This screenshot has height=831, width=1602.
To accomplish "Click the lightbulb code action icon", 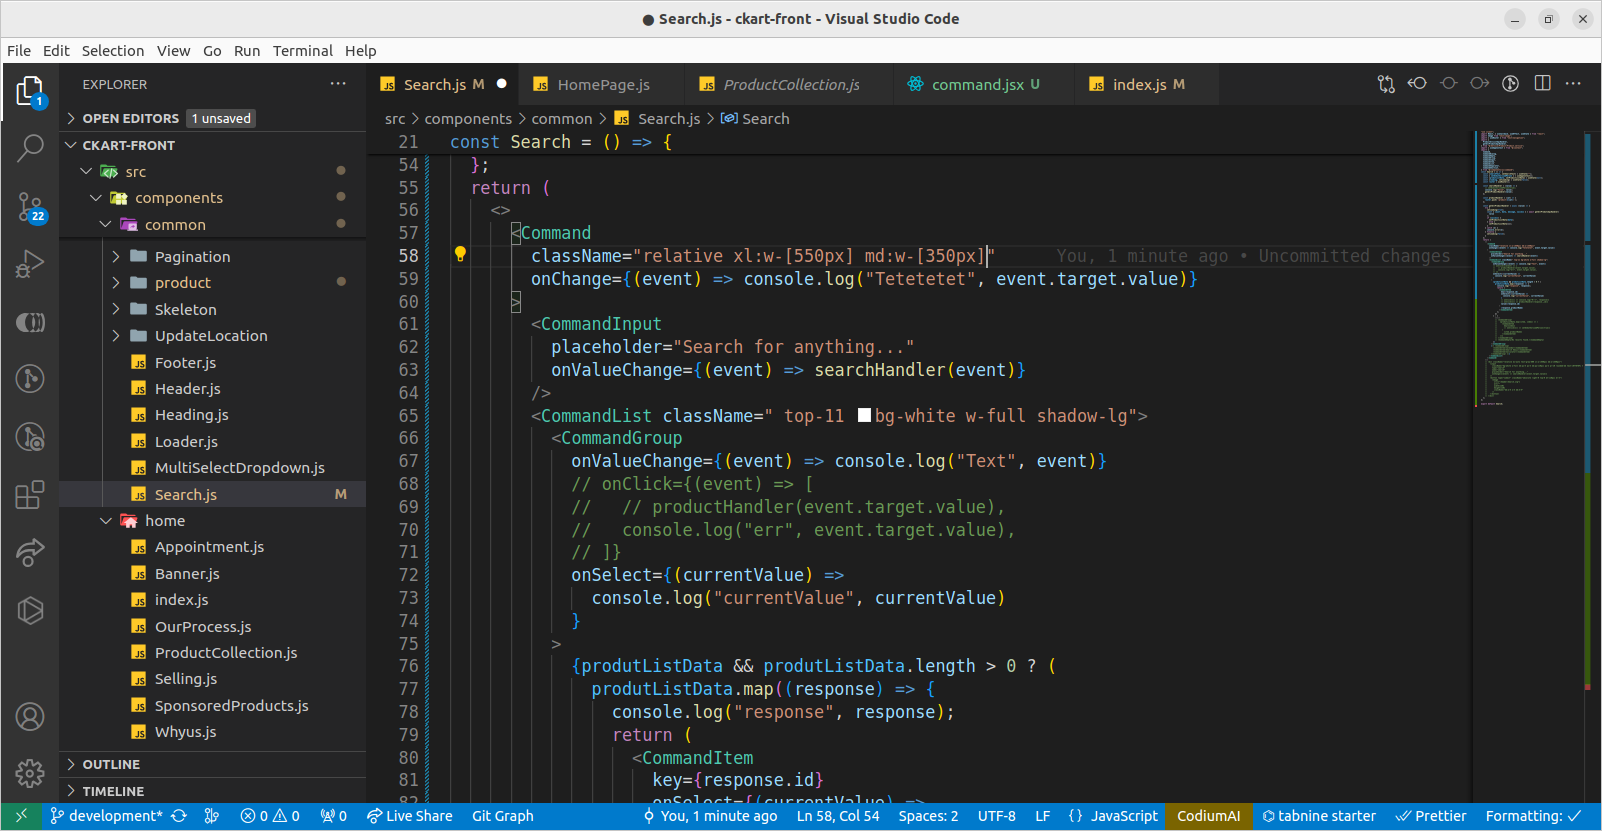I will coord(460,255).
